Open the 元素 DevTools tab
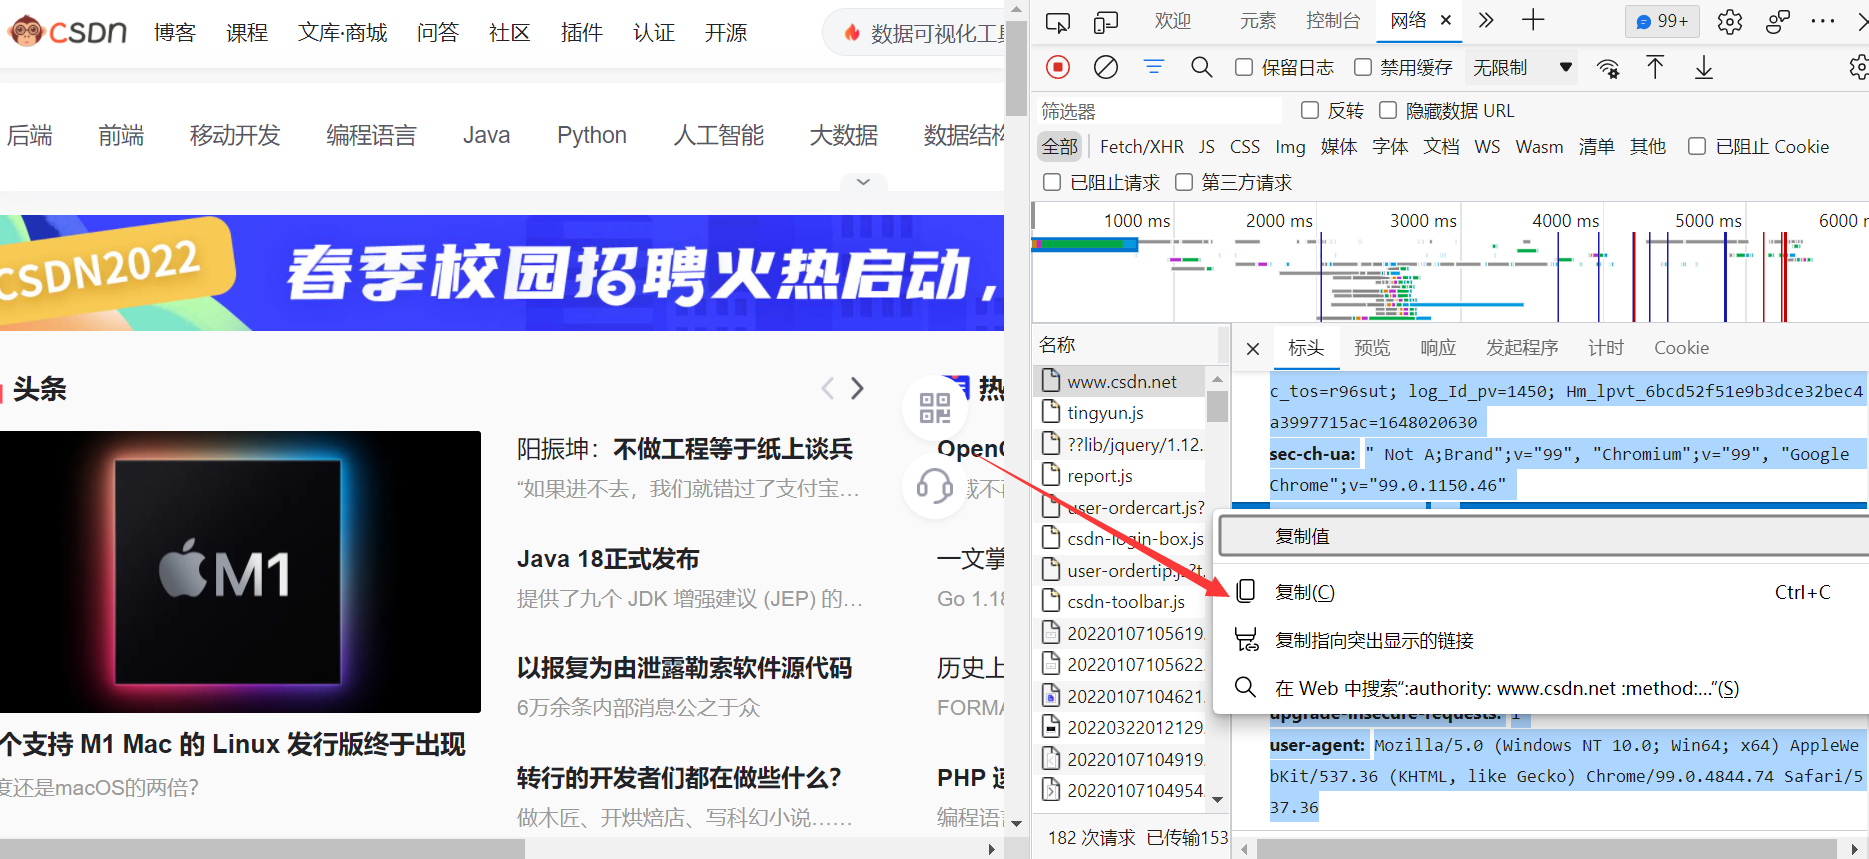The width and height of the screenshot is (1869, 859). tap(1258, 21)
